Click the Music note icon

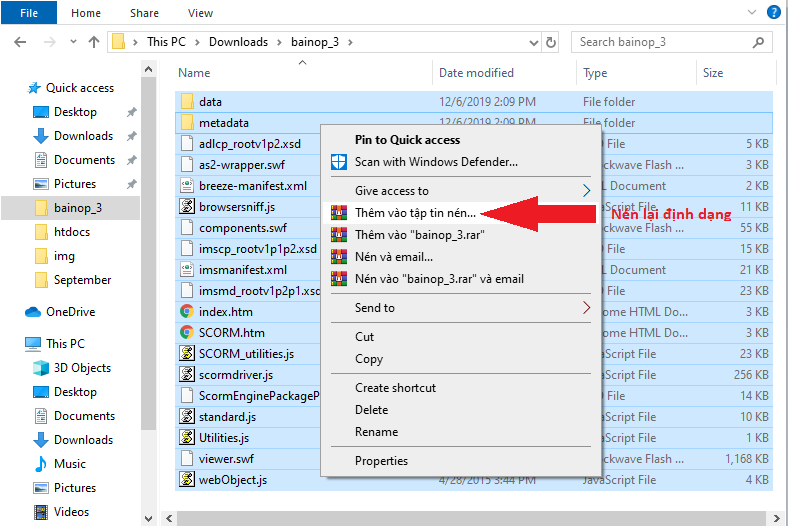(x=41, y=464)
